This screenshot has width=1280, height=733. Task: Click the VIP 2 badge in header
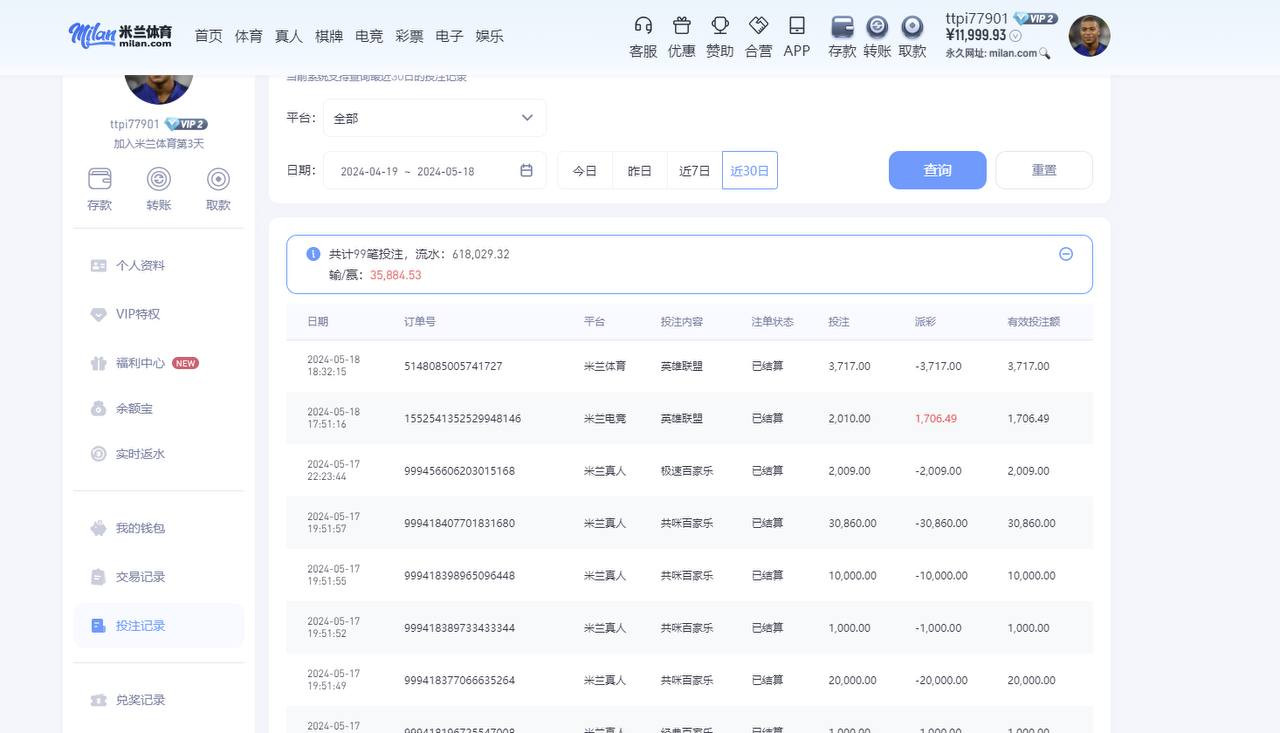point(1035,18)
